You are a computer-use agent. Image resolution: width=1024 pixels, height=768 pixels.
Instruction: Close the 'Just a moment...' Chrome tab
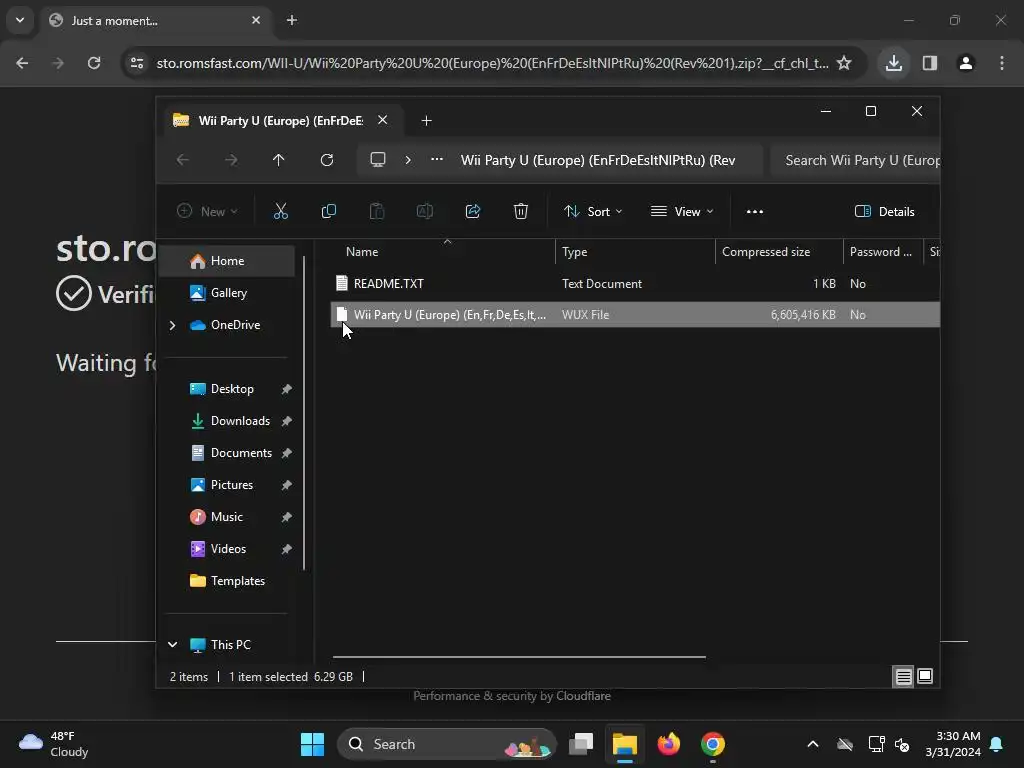tap(256, 20)
